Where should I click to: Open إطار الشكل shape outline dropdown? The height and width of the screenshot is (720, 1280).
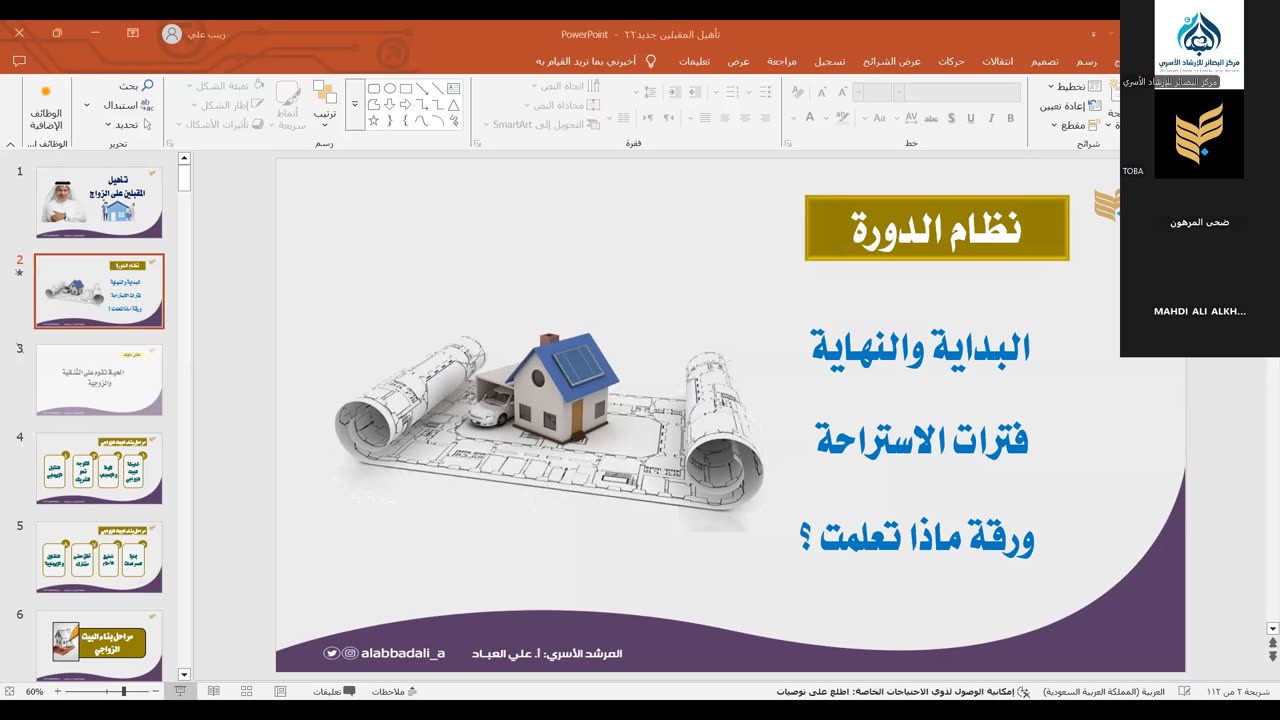coord(226,104)
